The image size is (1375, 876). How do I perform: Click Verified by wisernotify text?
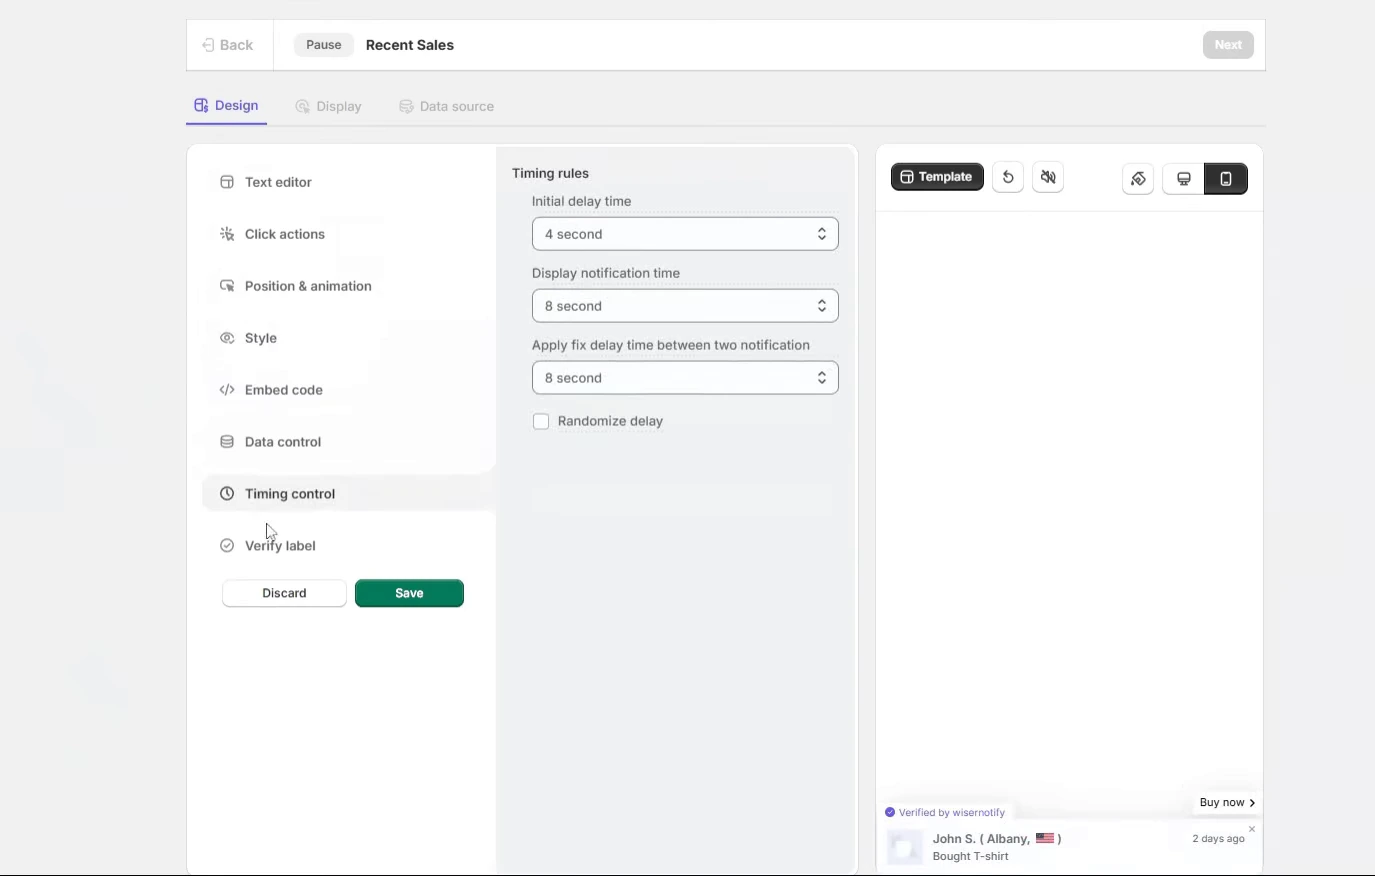[952, 812]
